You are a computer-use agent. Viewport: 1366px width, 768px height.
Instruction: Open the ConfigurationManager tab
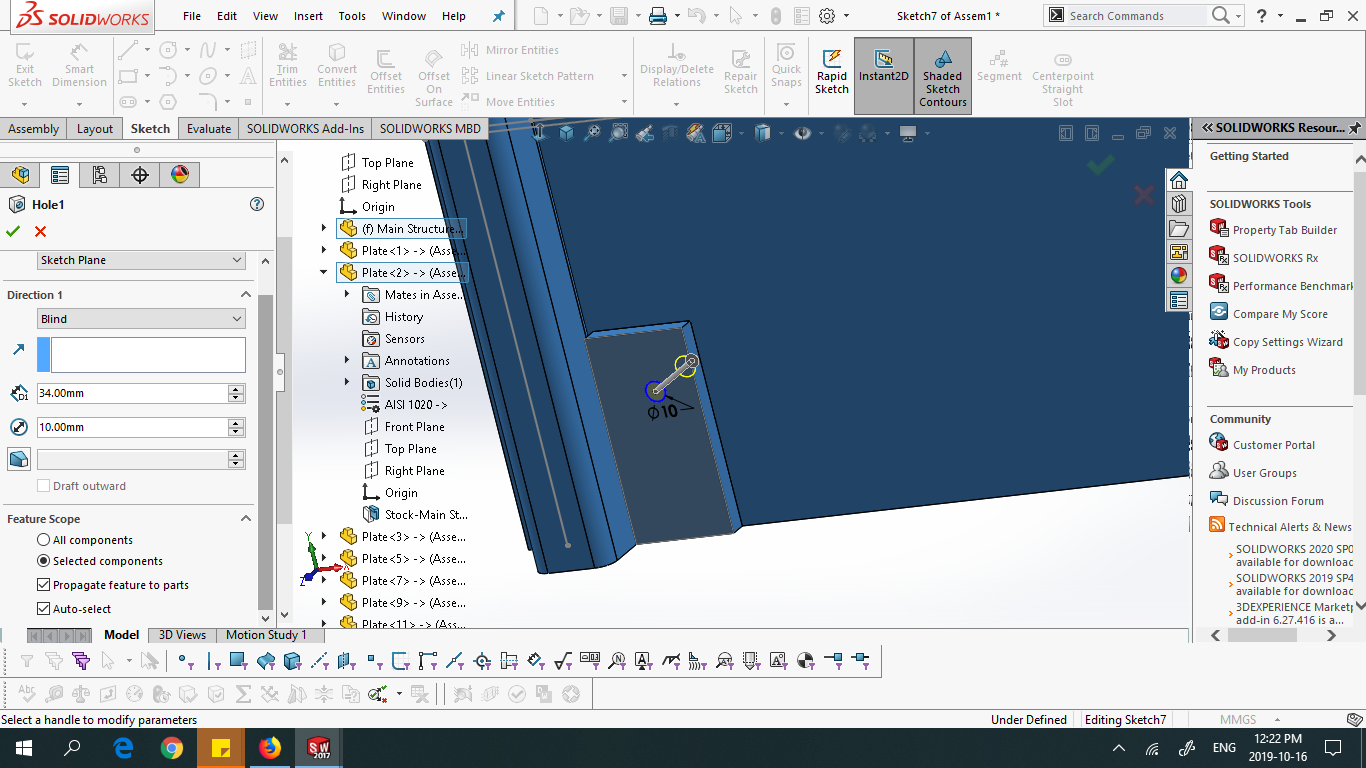[x=100, y=175]
